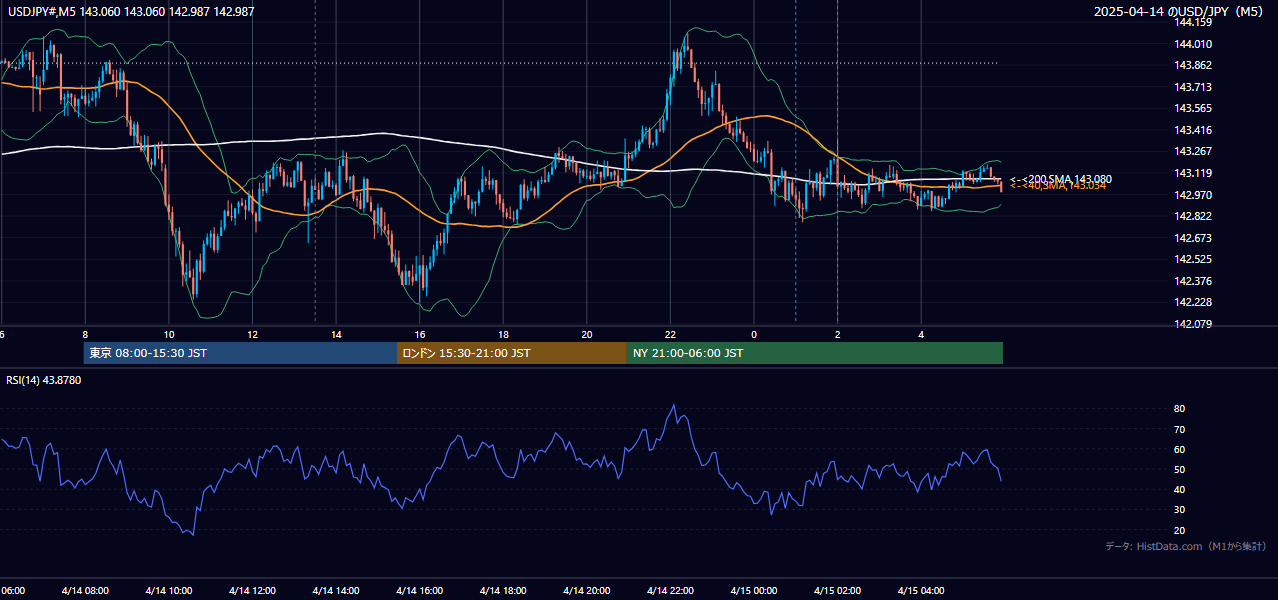Click the 4/14 08:00 bottom date label
The height and width of the screenshot is (600, 1278).
(85, 591)
